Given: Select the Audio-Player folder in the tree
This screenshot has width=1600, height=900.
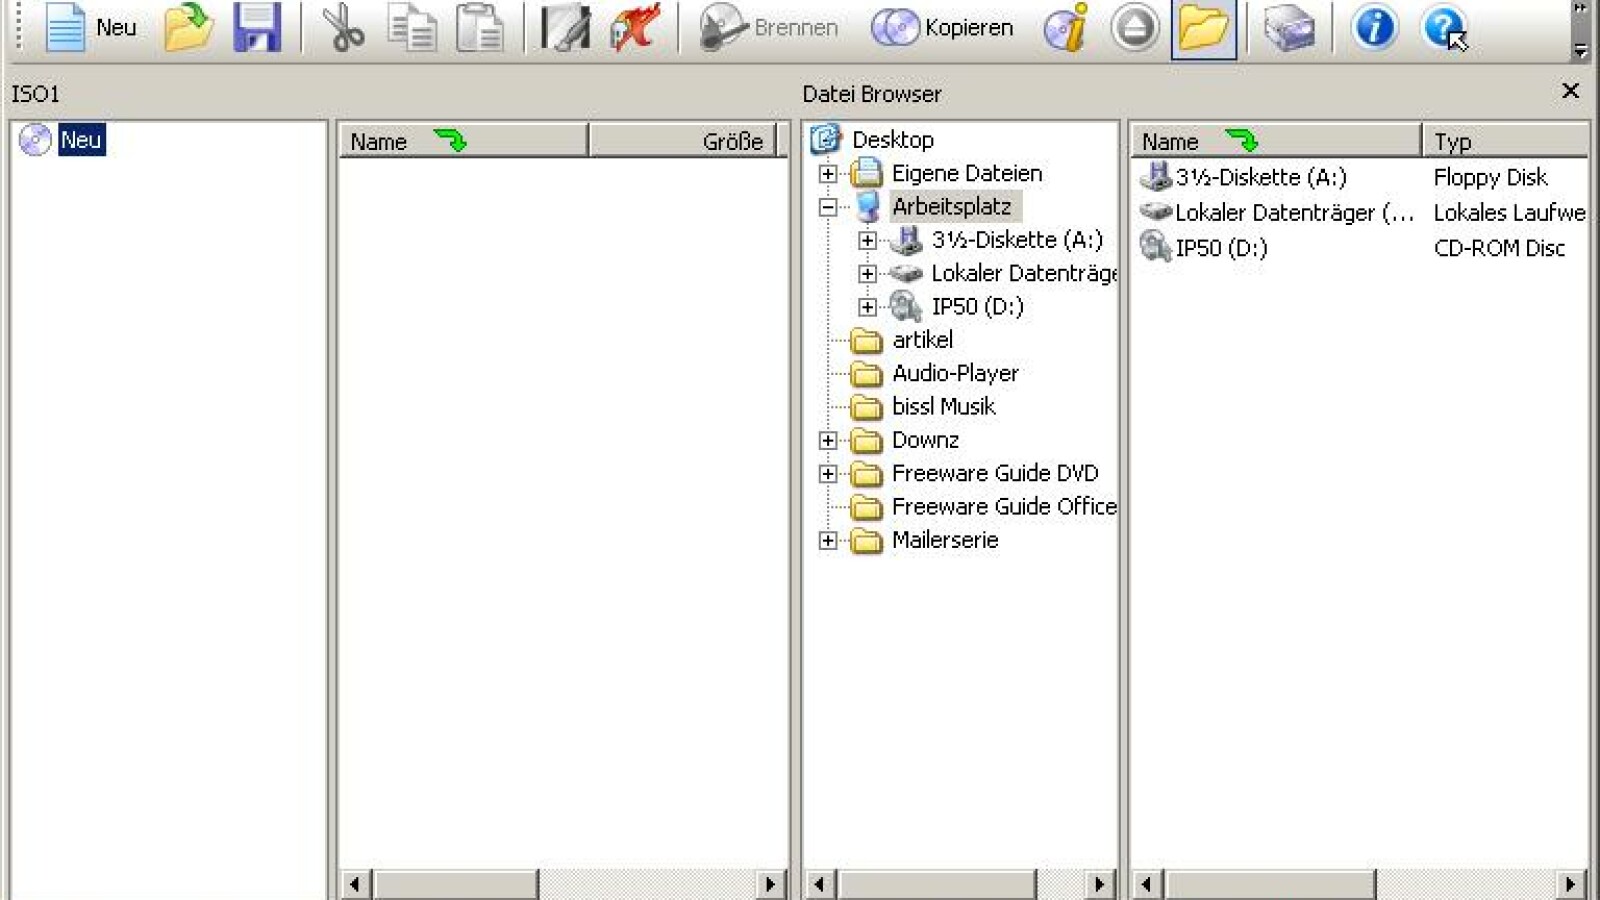Looking at the screenshot, I should [954, 373].
